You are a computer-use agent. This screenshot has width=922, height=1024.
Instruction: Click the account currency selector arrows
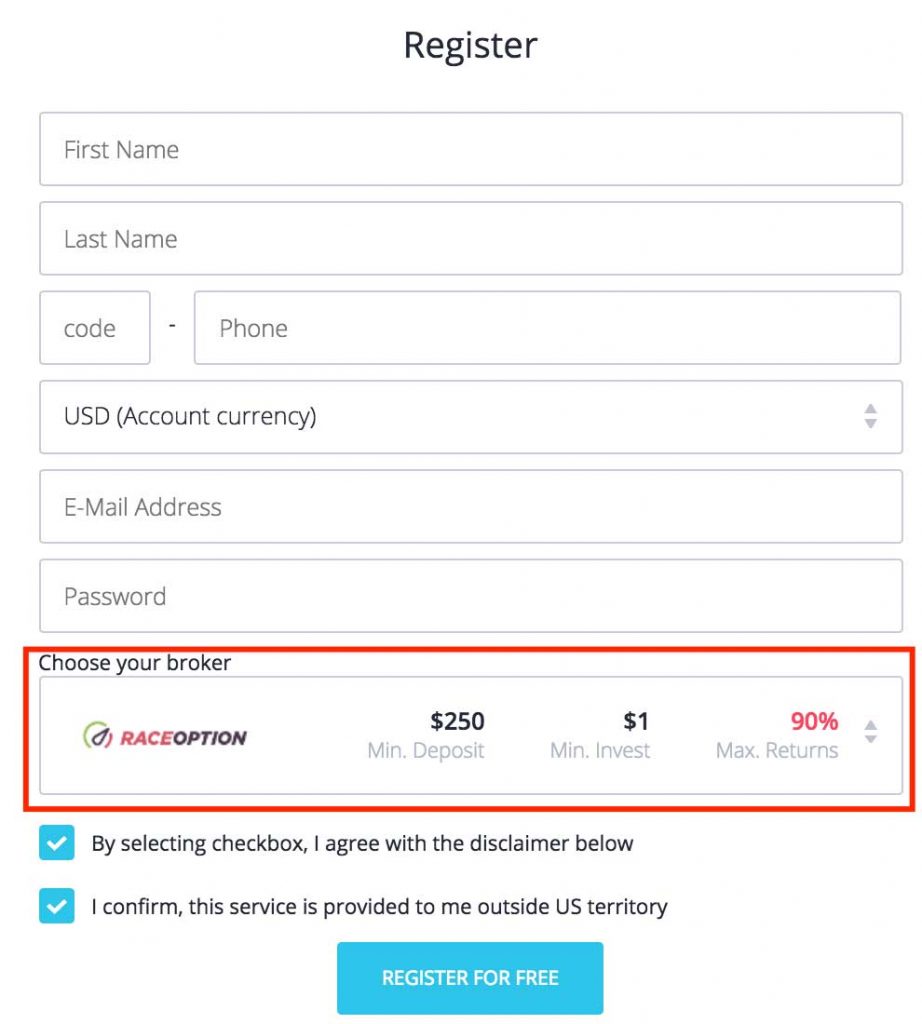pos(870,416)
